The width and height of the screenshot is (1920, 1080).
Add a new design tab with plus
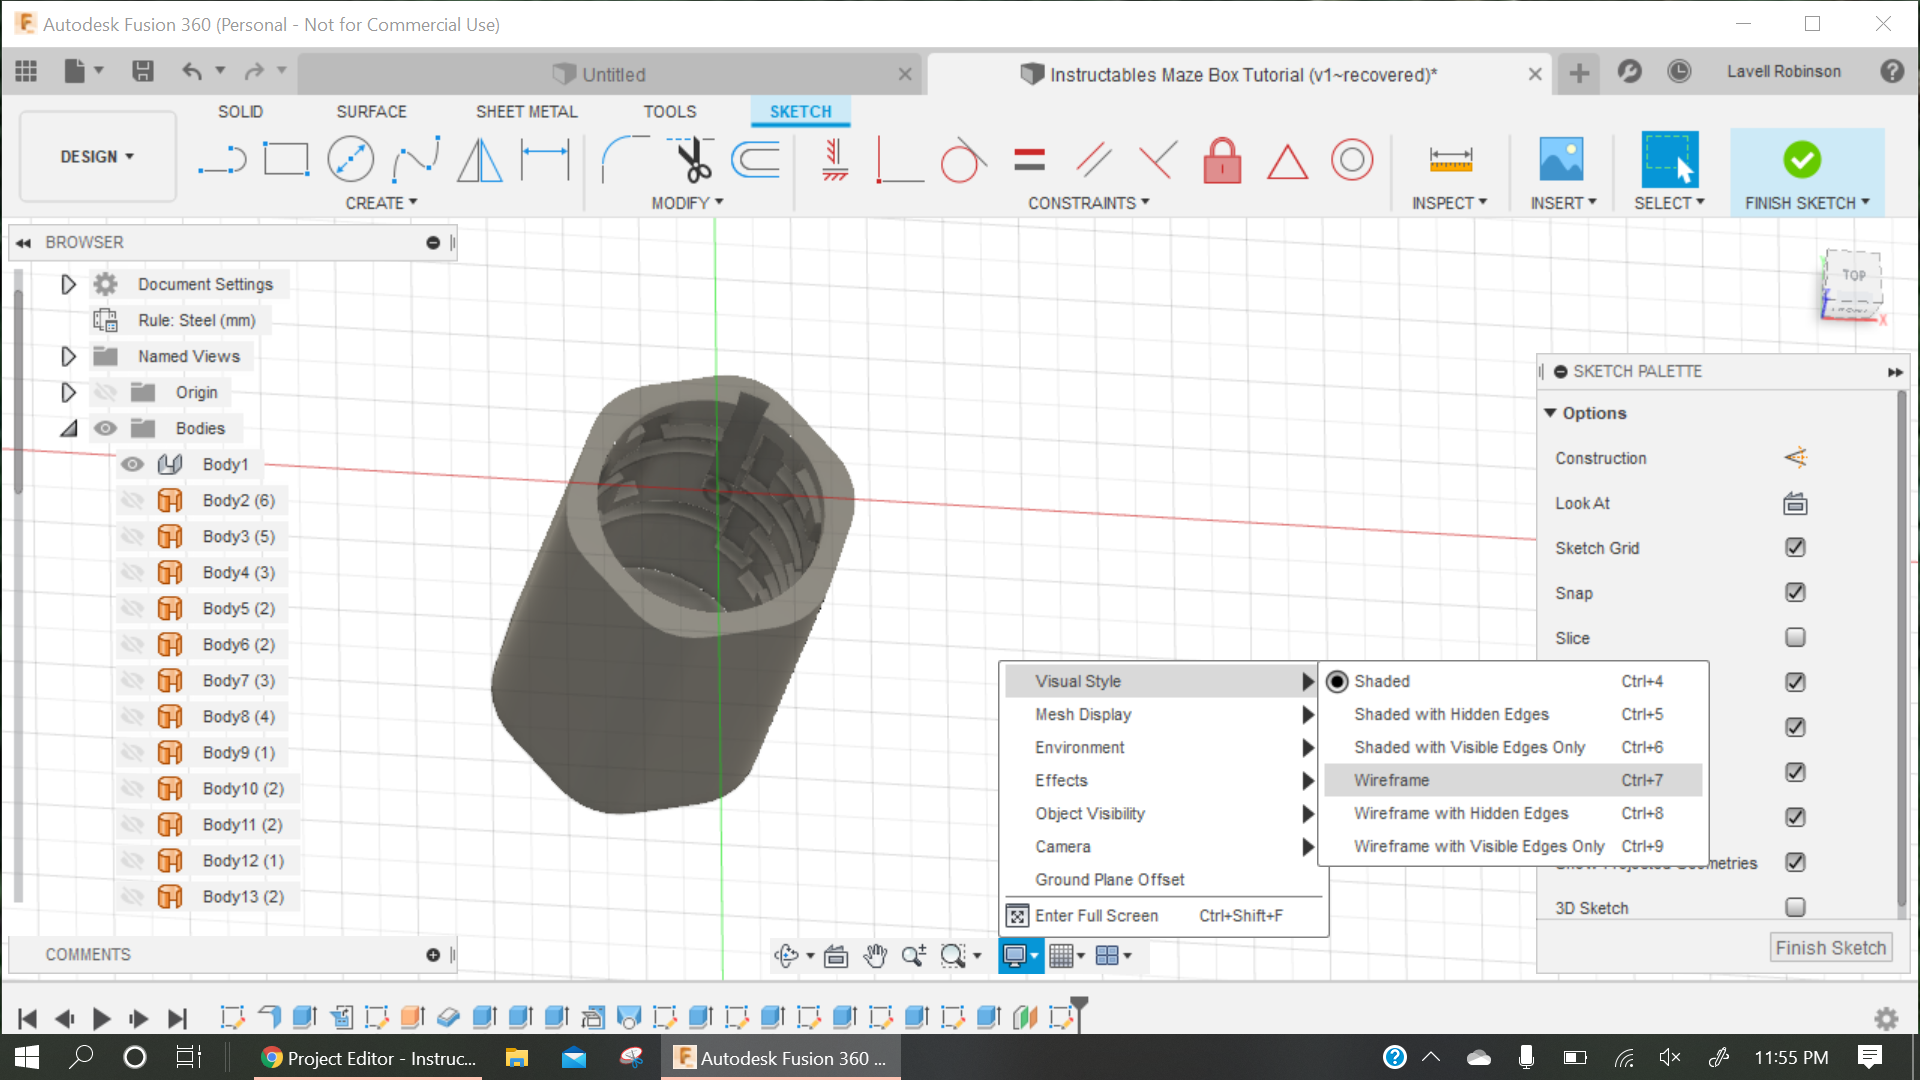click(1579, 73)
